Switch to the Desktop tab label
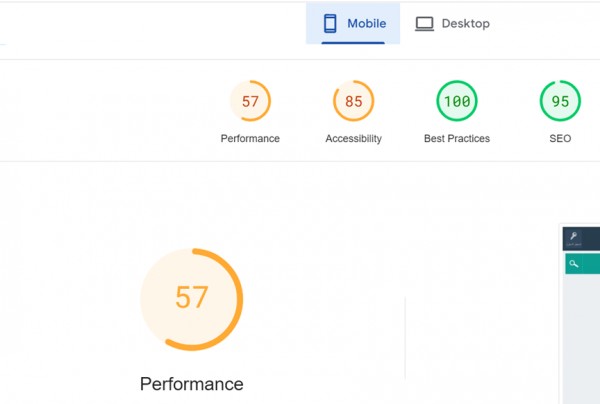The height and width of the screenshot is (404, 600). coord(466,24)
